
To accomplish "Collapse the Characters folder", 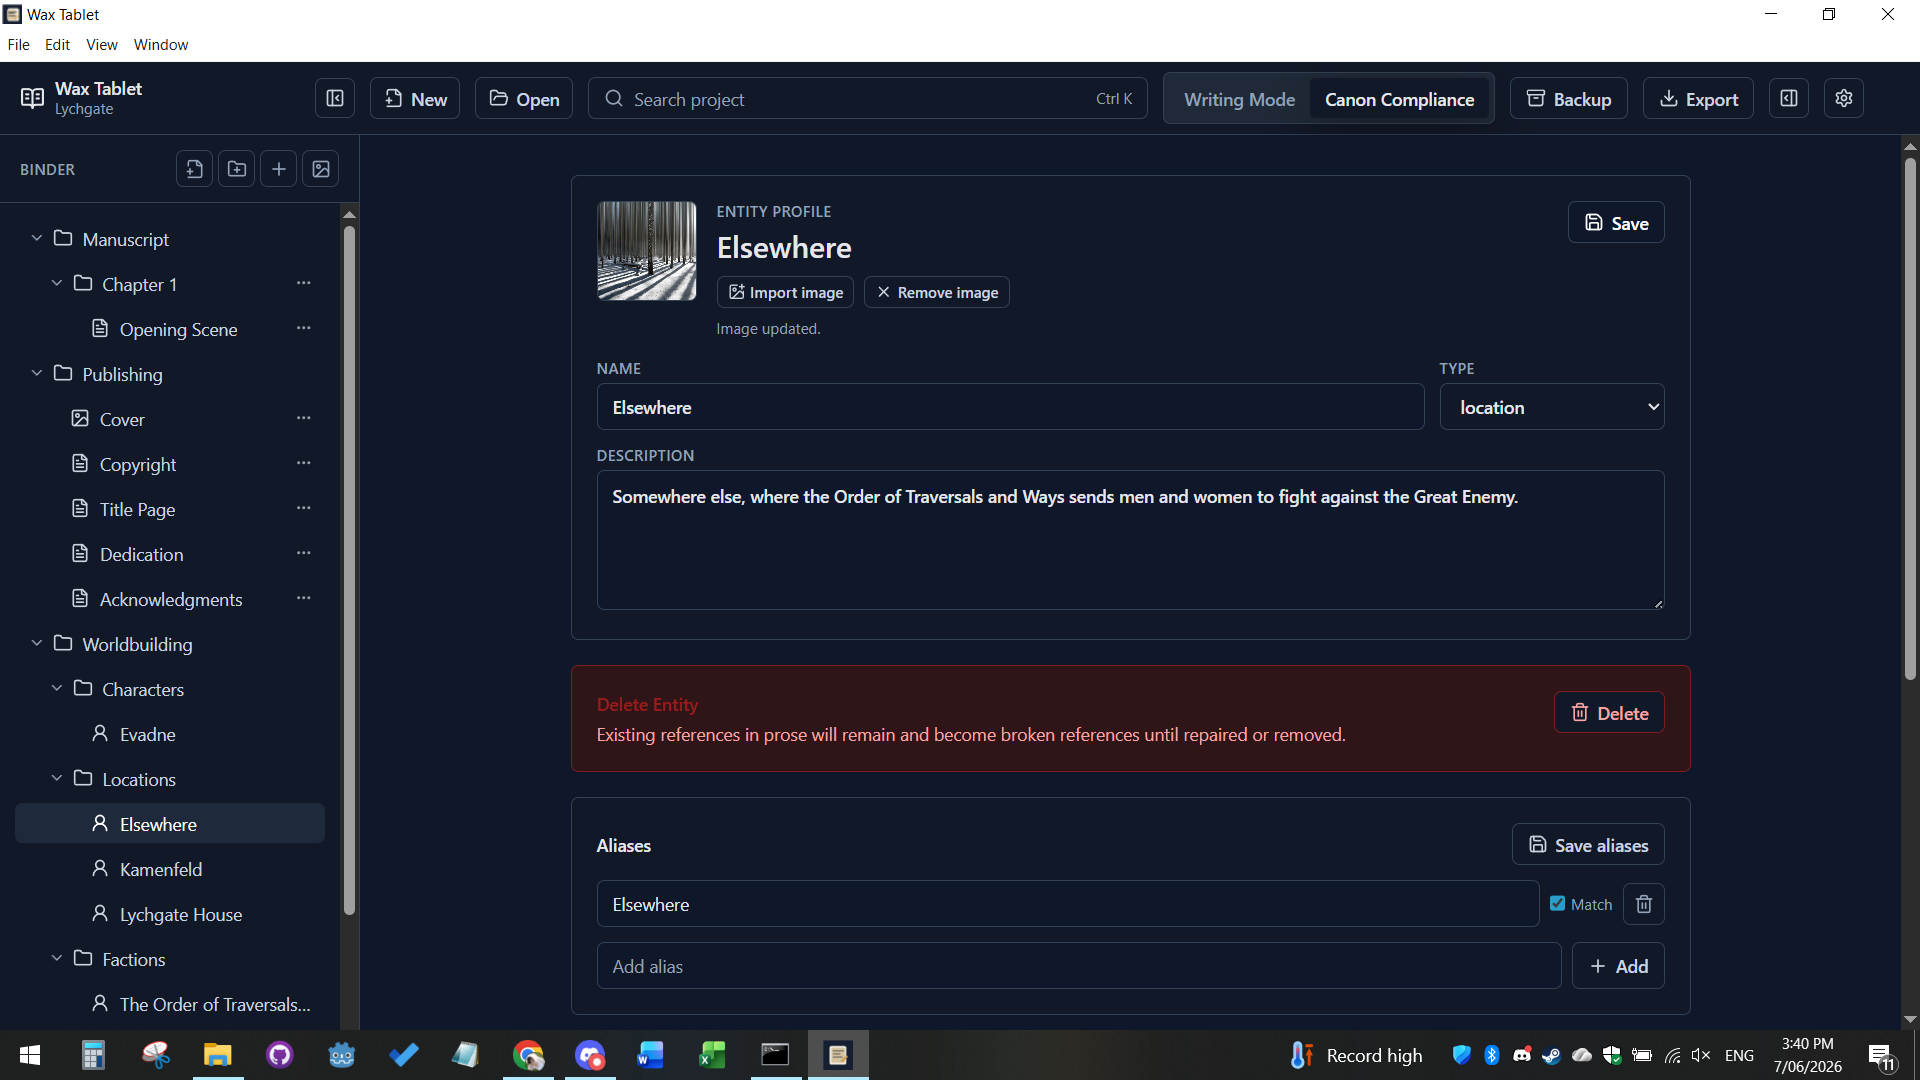I will tap(57, 688).
